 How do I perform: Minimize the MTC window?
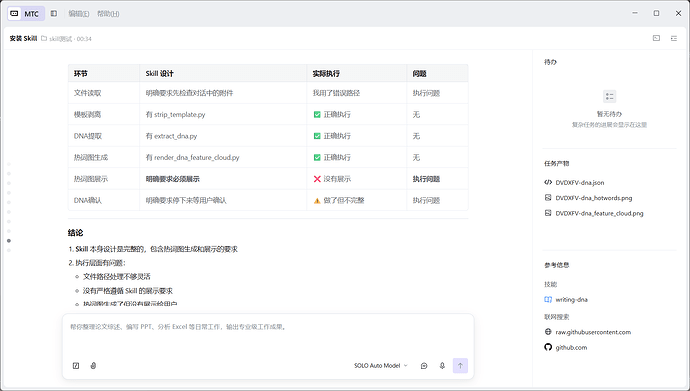point(635,13)
